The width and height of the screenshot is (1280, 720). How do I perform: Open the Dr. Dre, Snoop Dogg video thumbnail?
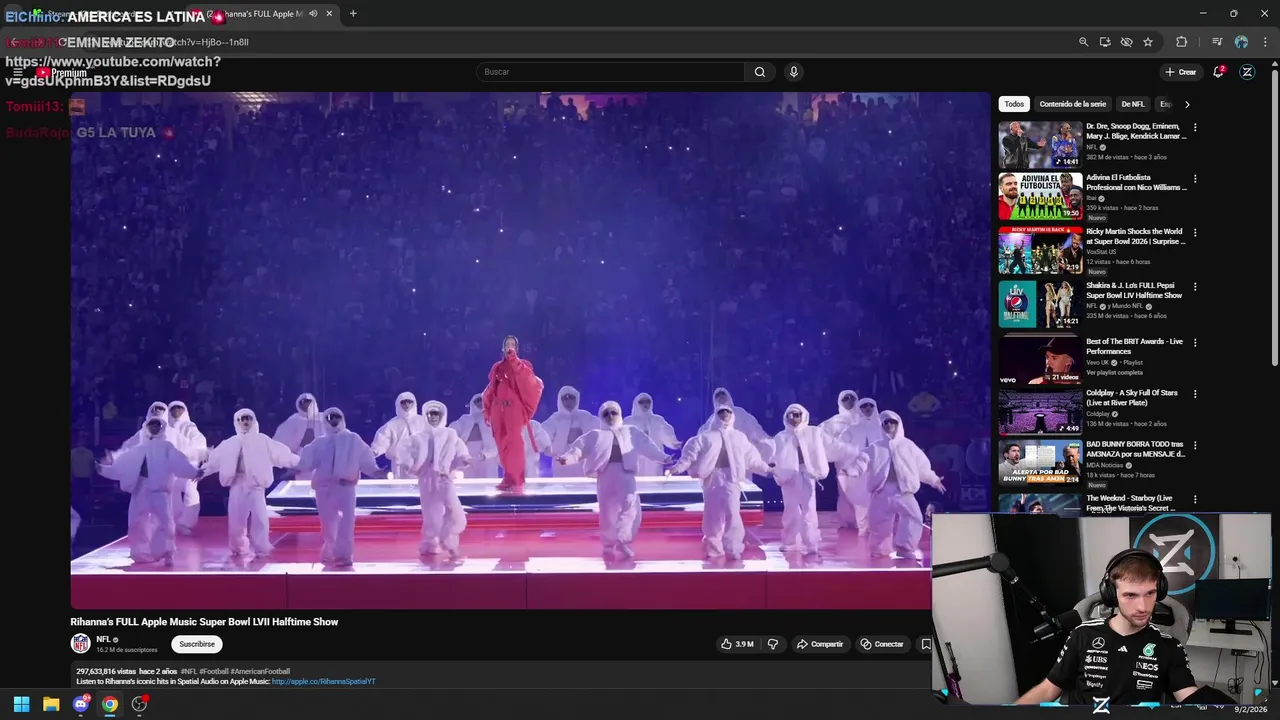[1040, 145]
